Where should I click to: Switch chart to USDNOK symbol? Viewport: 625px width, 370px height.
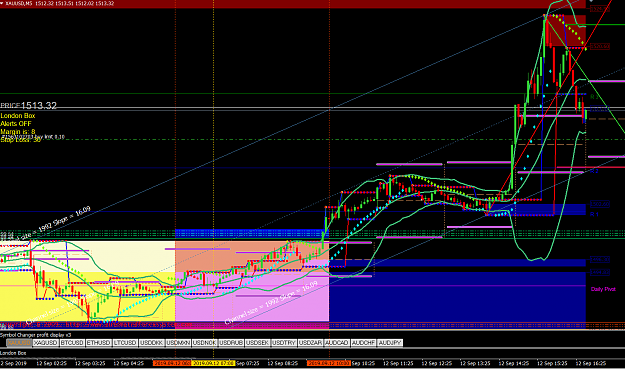tap(204, 343)
